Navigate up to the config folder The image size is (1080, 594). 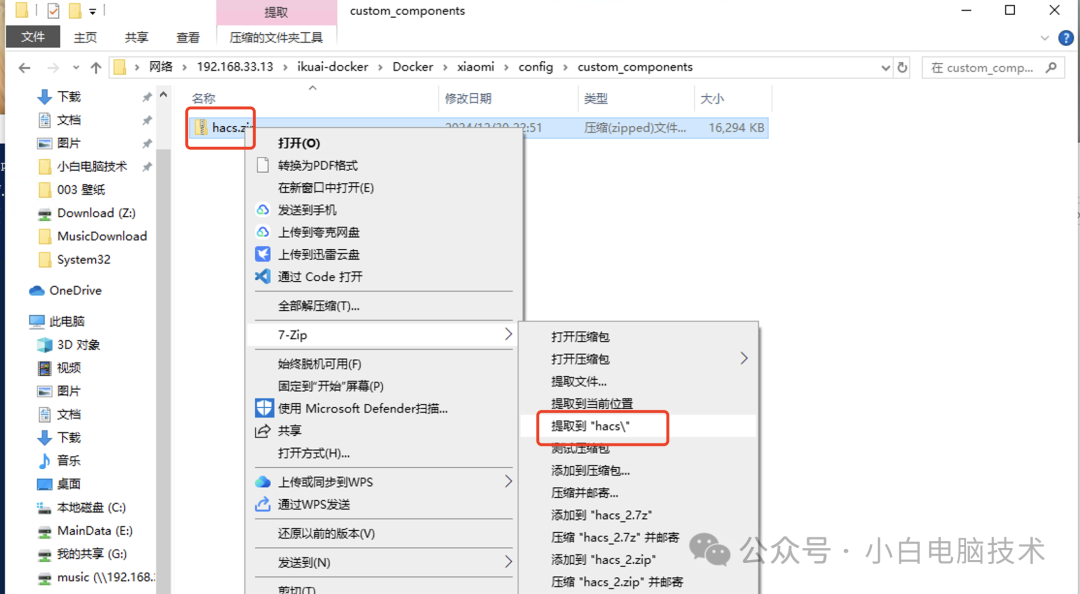pyautogui.click(x=536, y=66)
